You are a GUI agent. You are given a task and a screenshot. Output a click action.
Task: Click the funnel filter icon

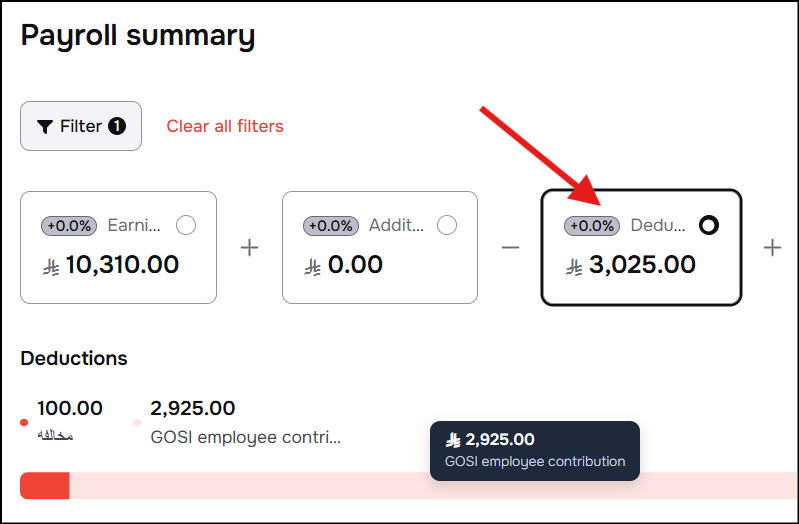[45, 126]
